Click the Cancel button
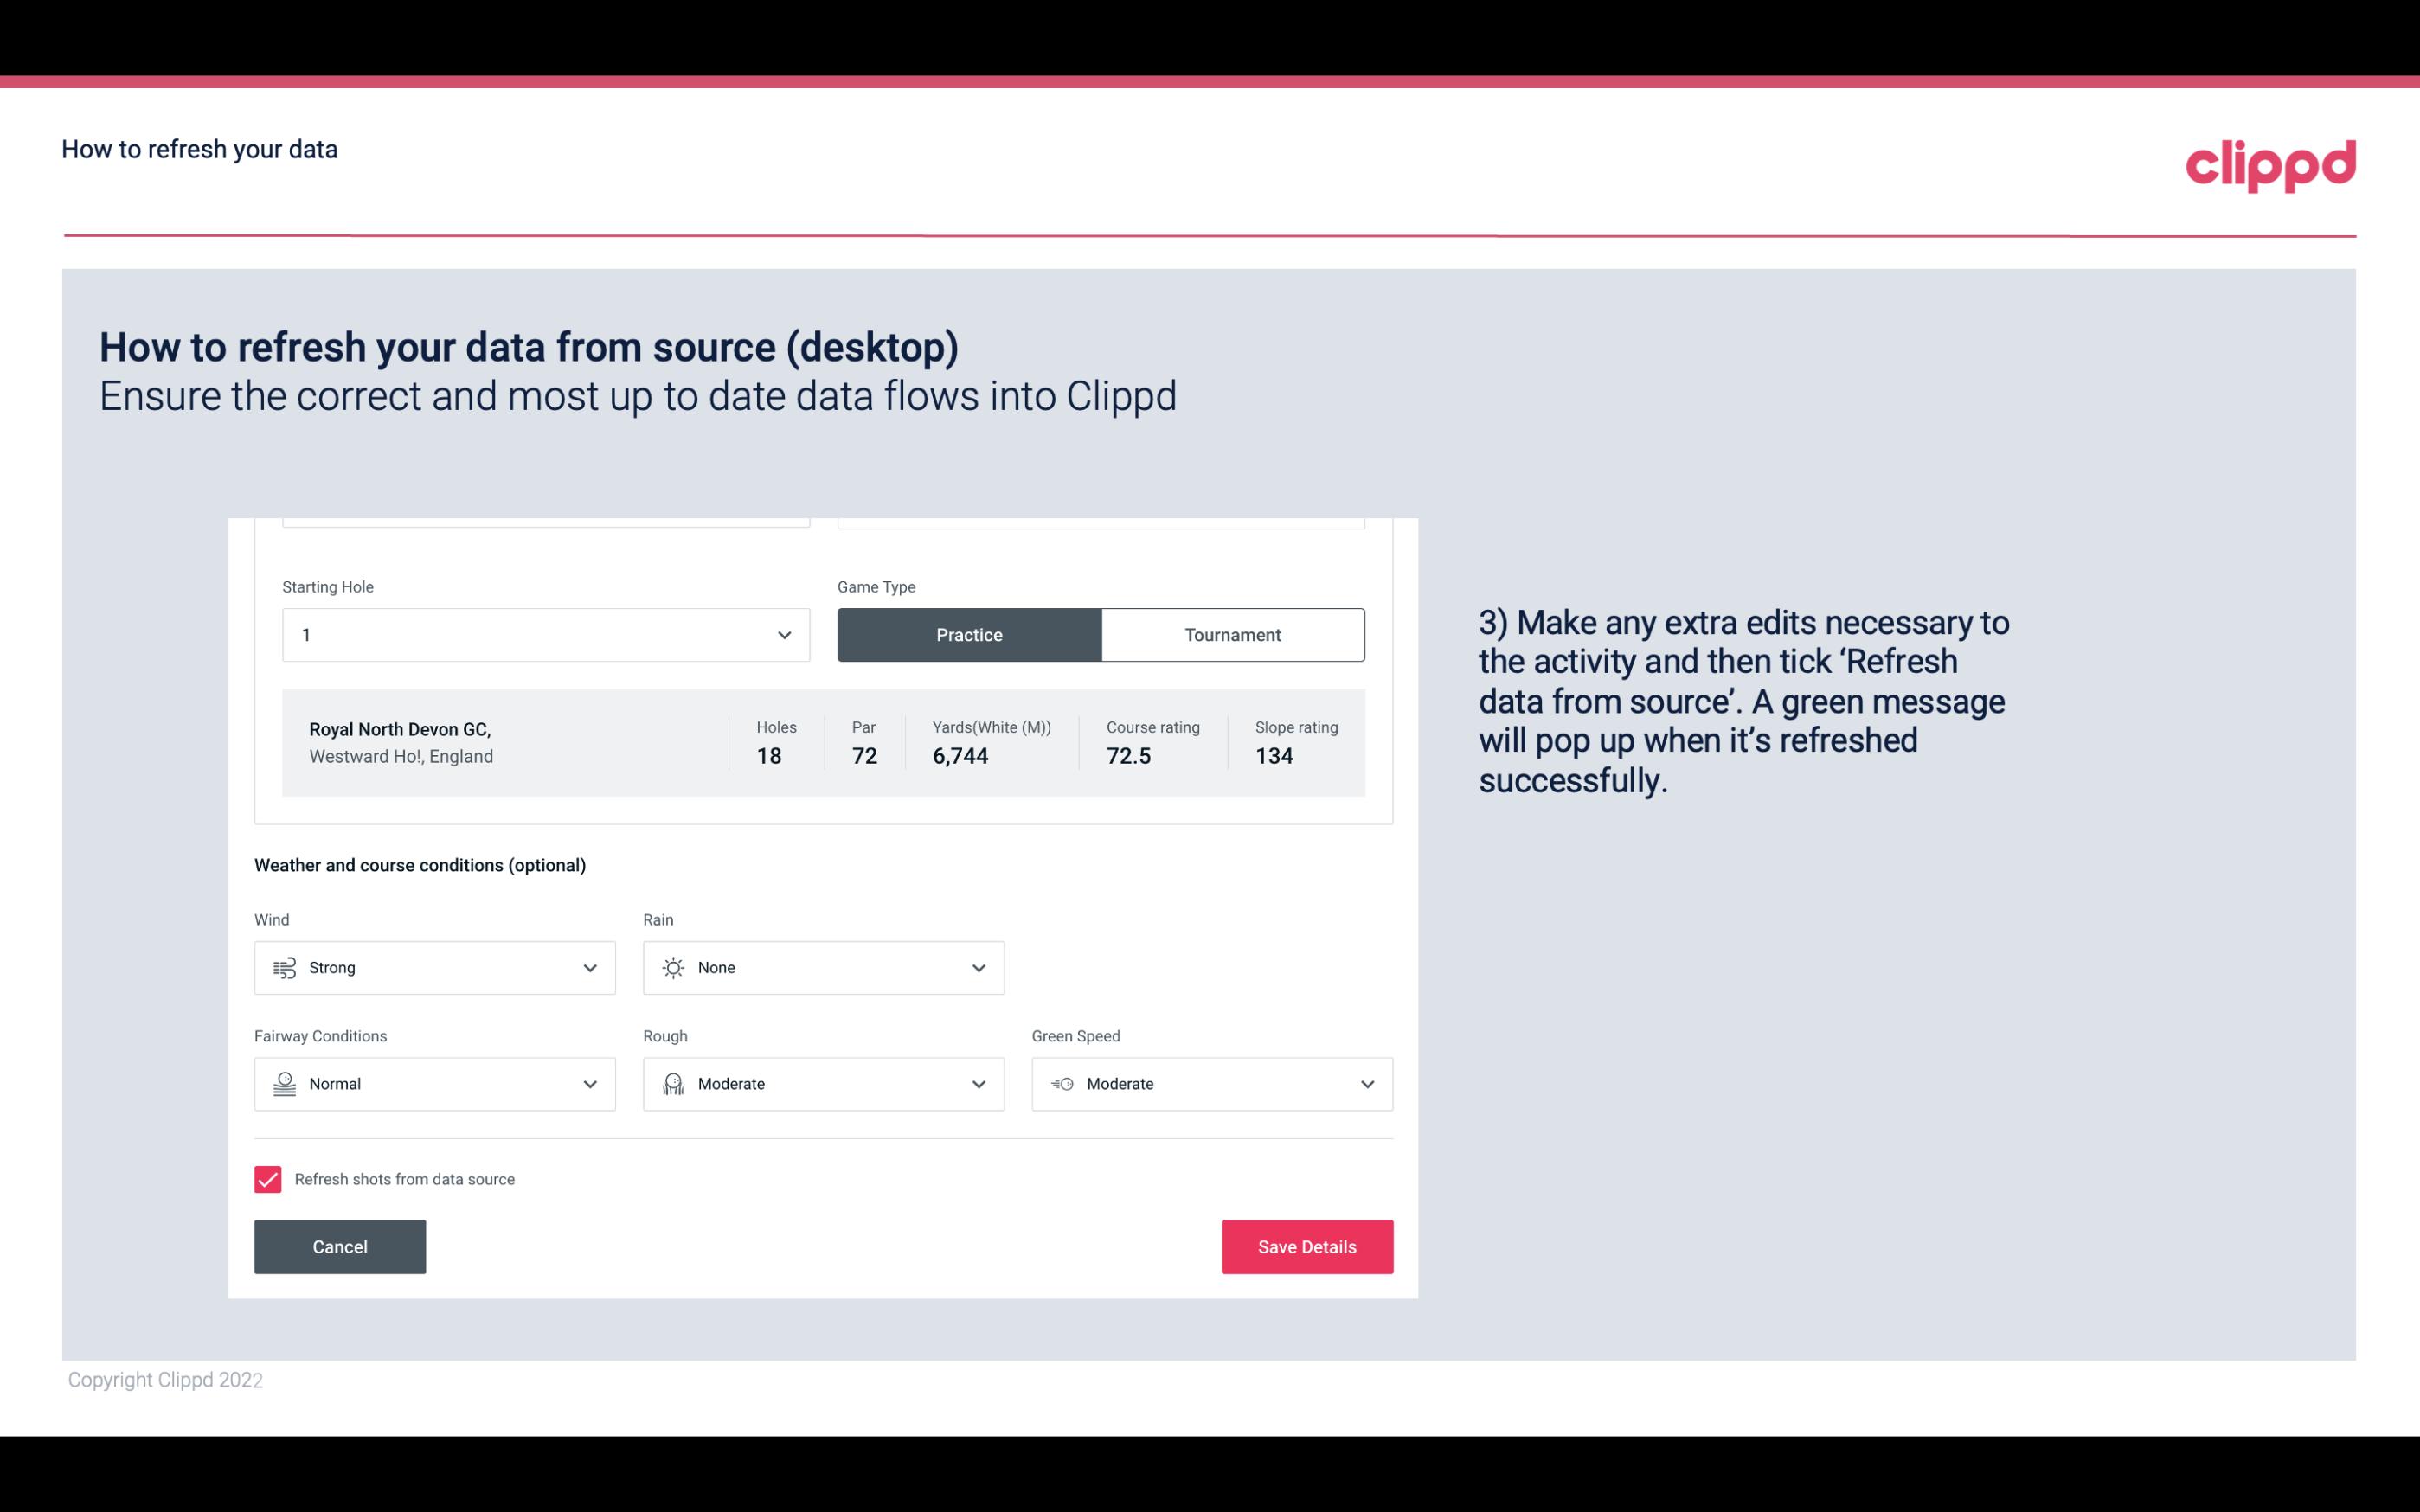This screenshot has height=1512, width=2420. pyautogui.click(x=340, y=1246)
